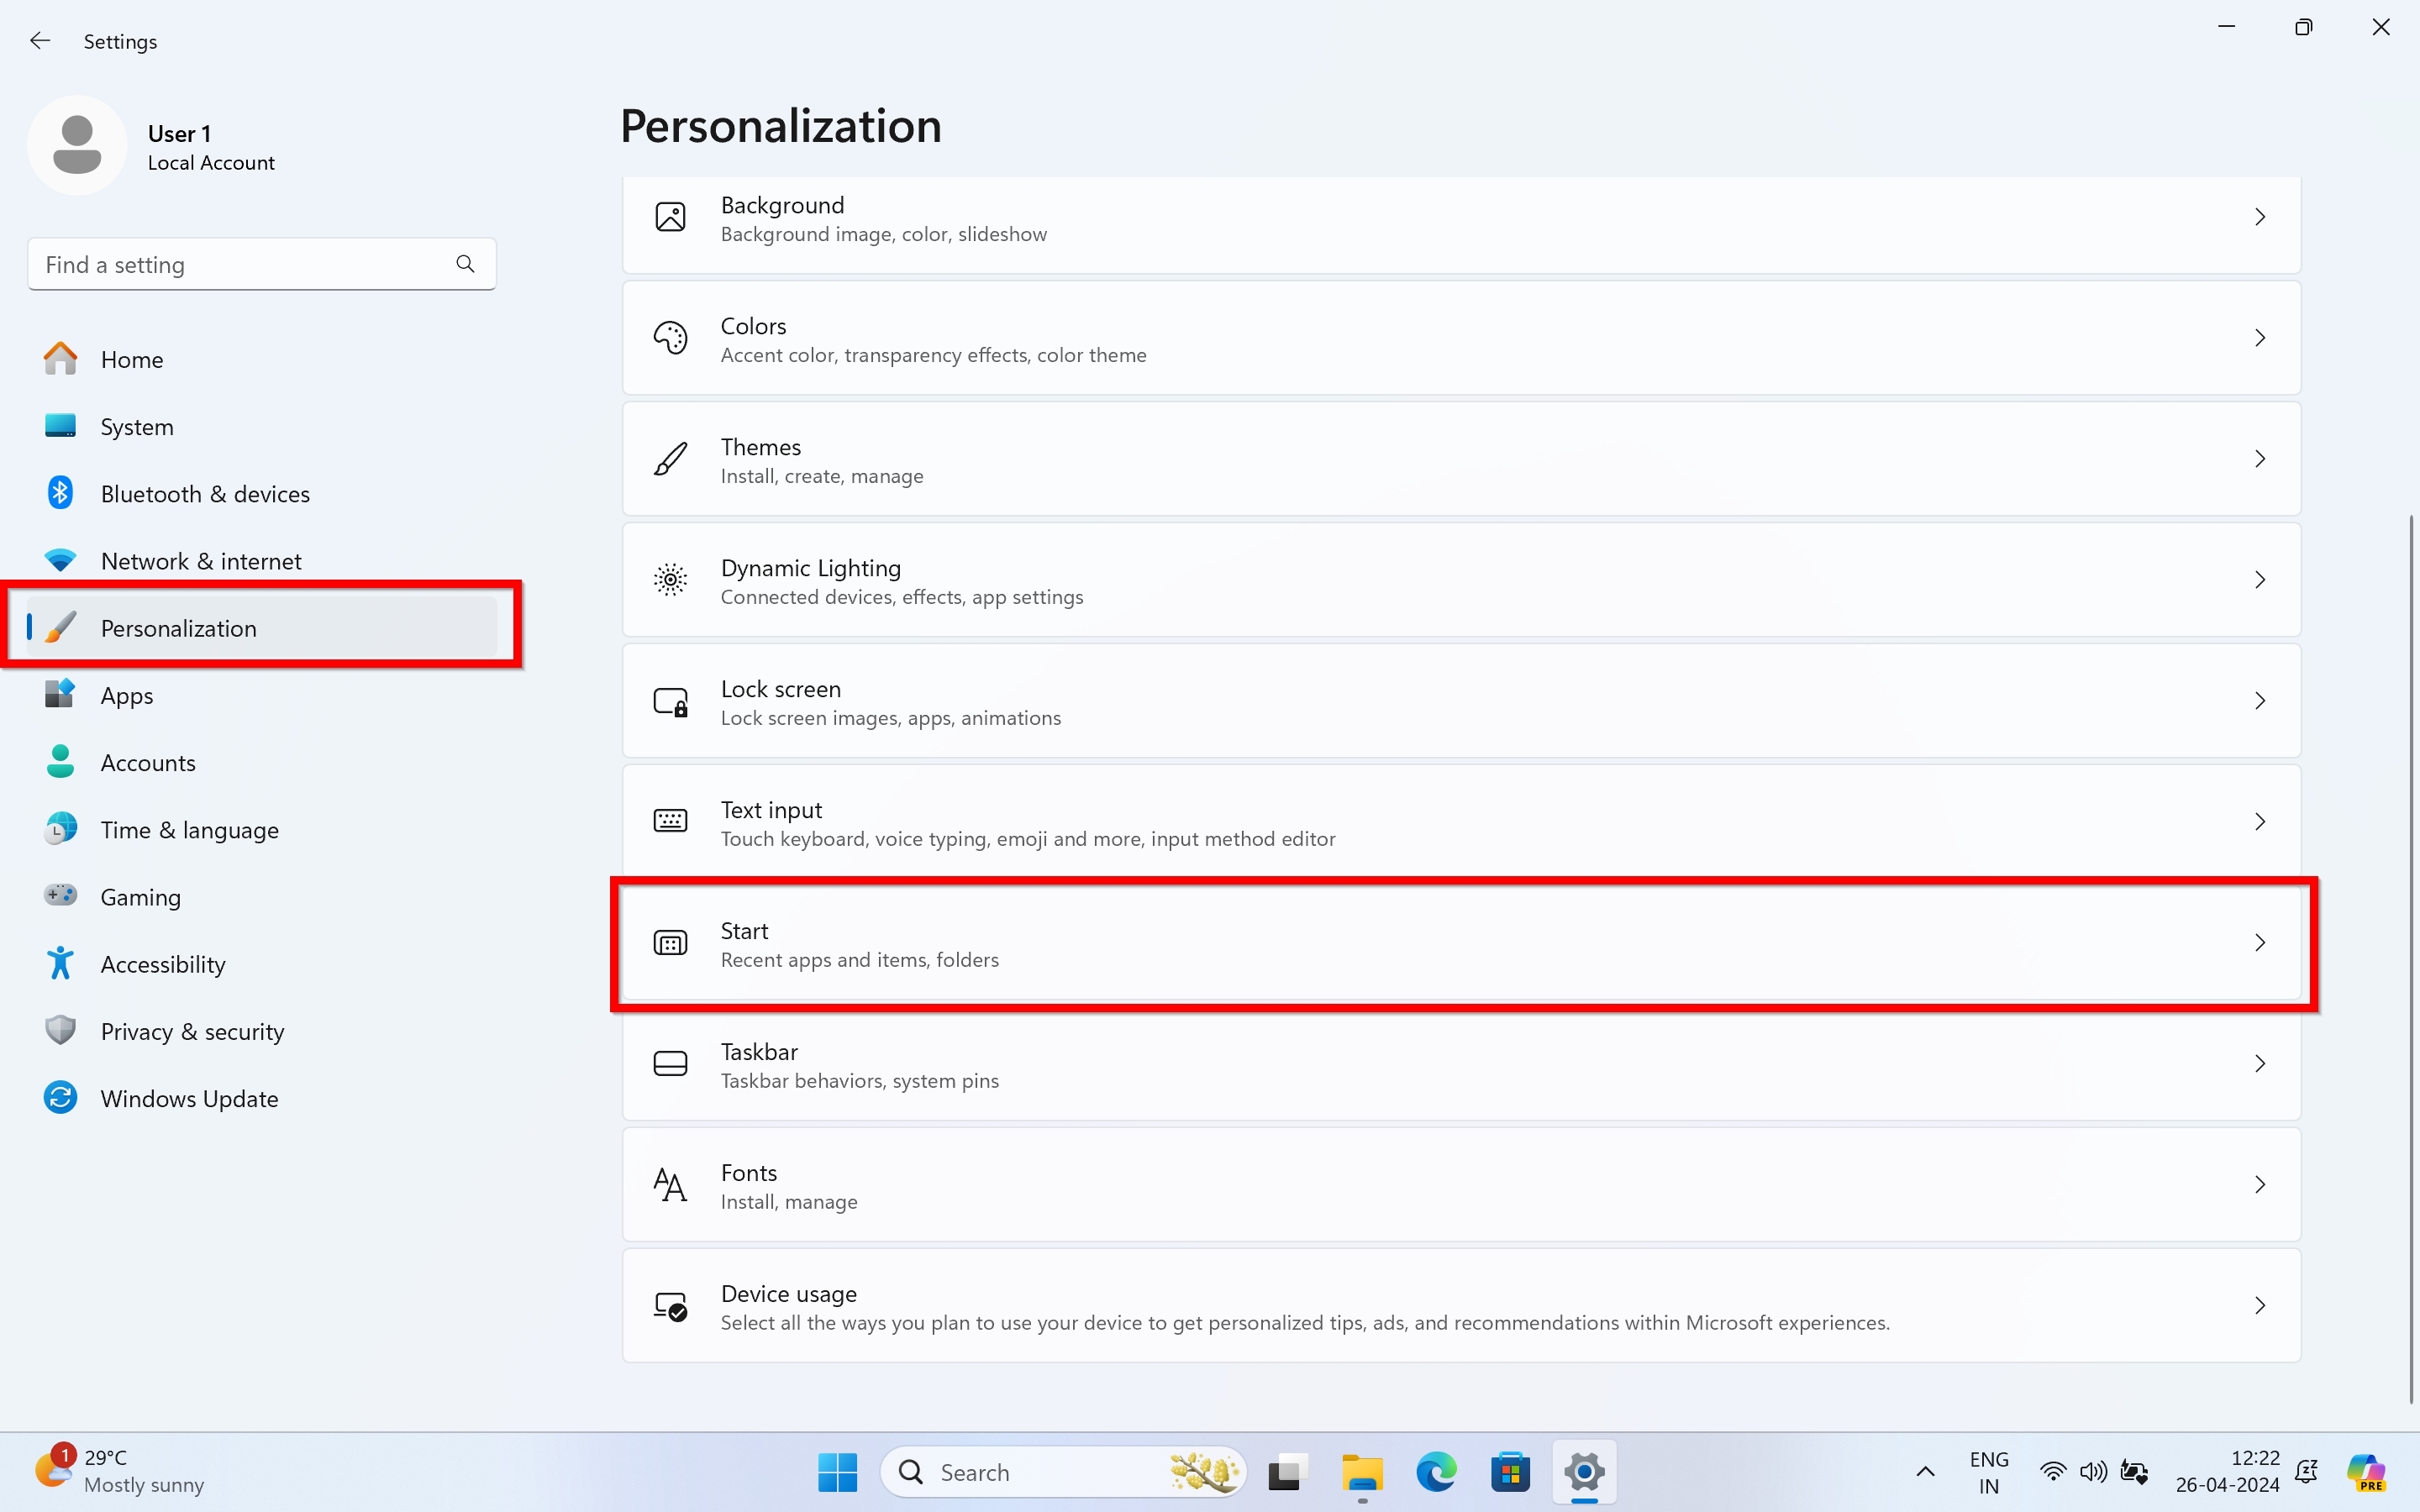This screenshot has width=2420, height=1512.
Task: Click the Windows Update sync icon
Action: (x=60, y=1098)
